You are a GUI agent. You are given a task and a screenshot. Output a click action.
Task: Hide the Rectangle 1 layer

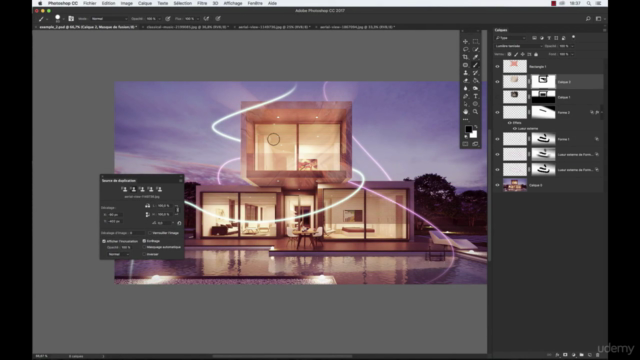pyautogui.click(x=497, y=66)
